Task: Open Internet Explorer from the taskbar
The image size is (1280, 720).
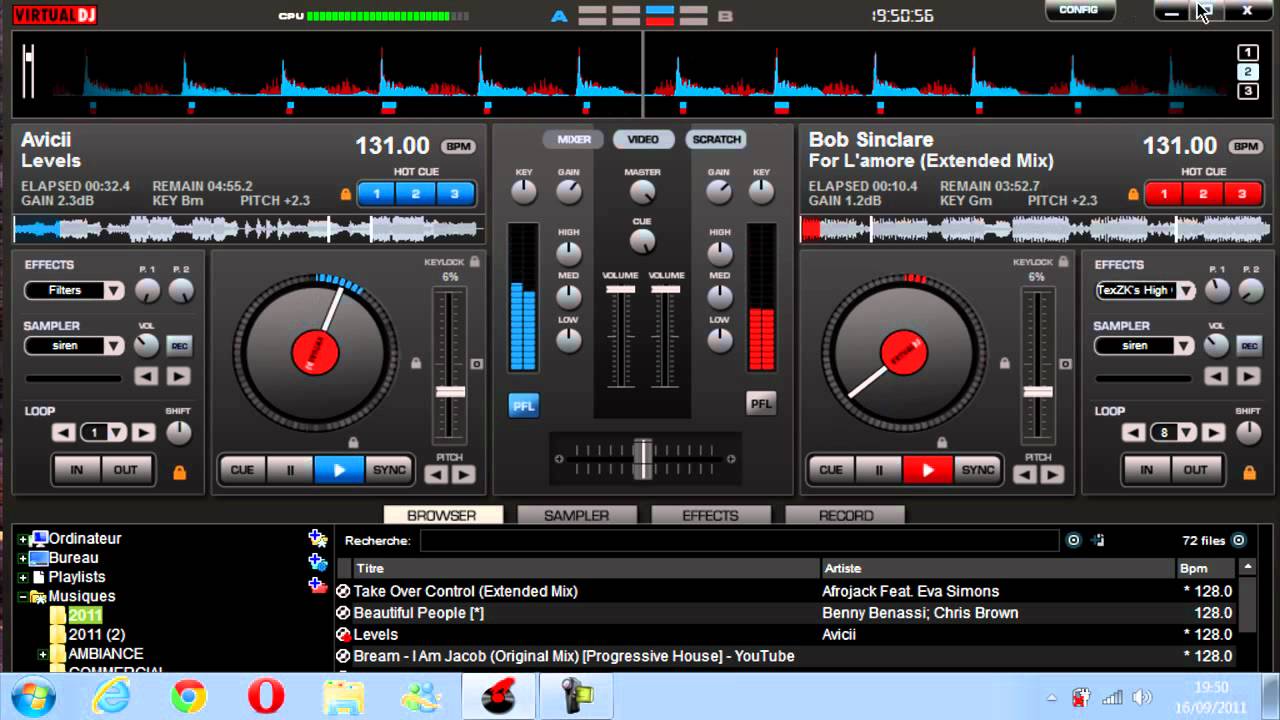Action: [x=112, y=696]
